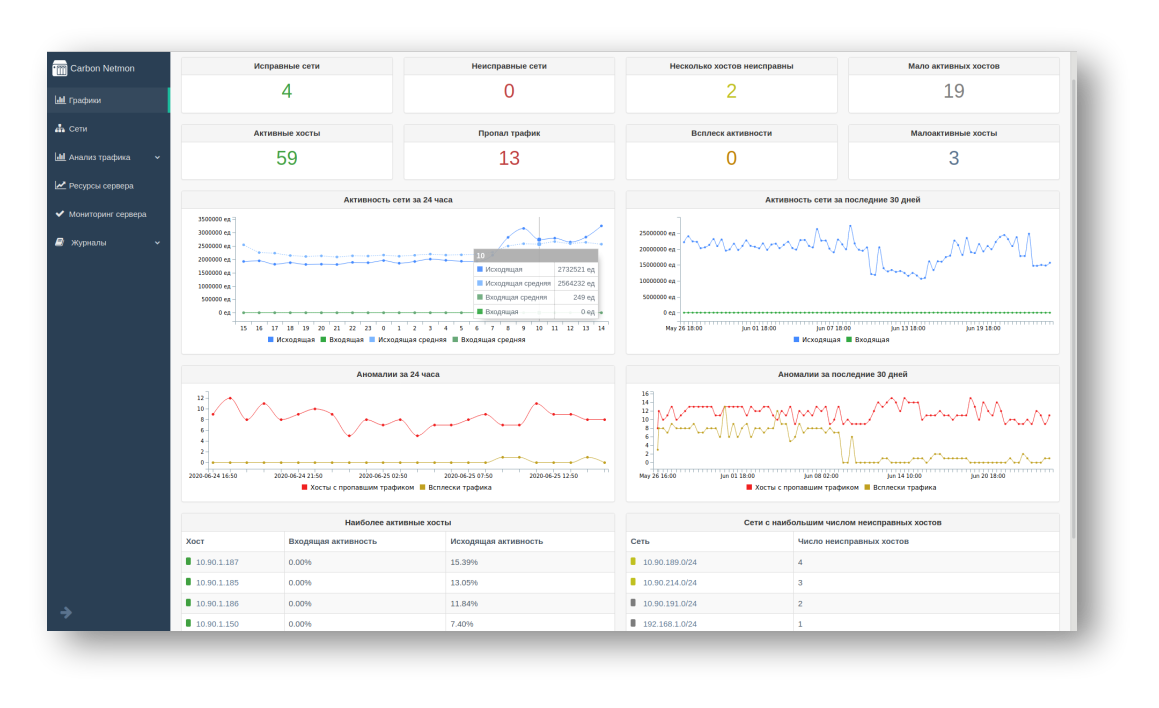1159x708 pixels.
Task: Open network link 10.90.189.0/24
Action: (x=669, y=562)
